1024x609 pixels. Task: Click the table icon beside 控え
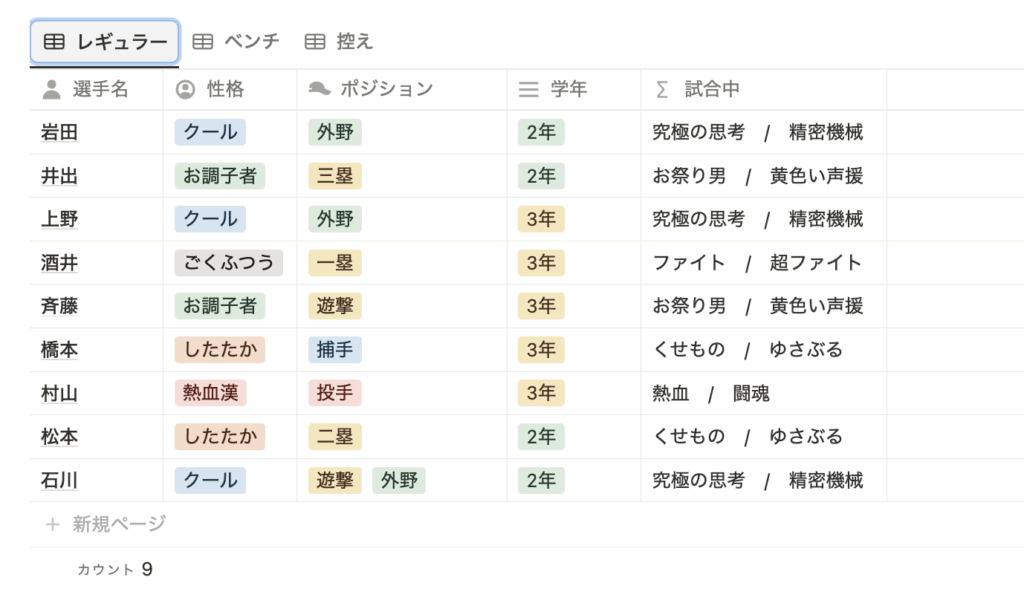pyautogui.click(x=315, y=42)
